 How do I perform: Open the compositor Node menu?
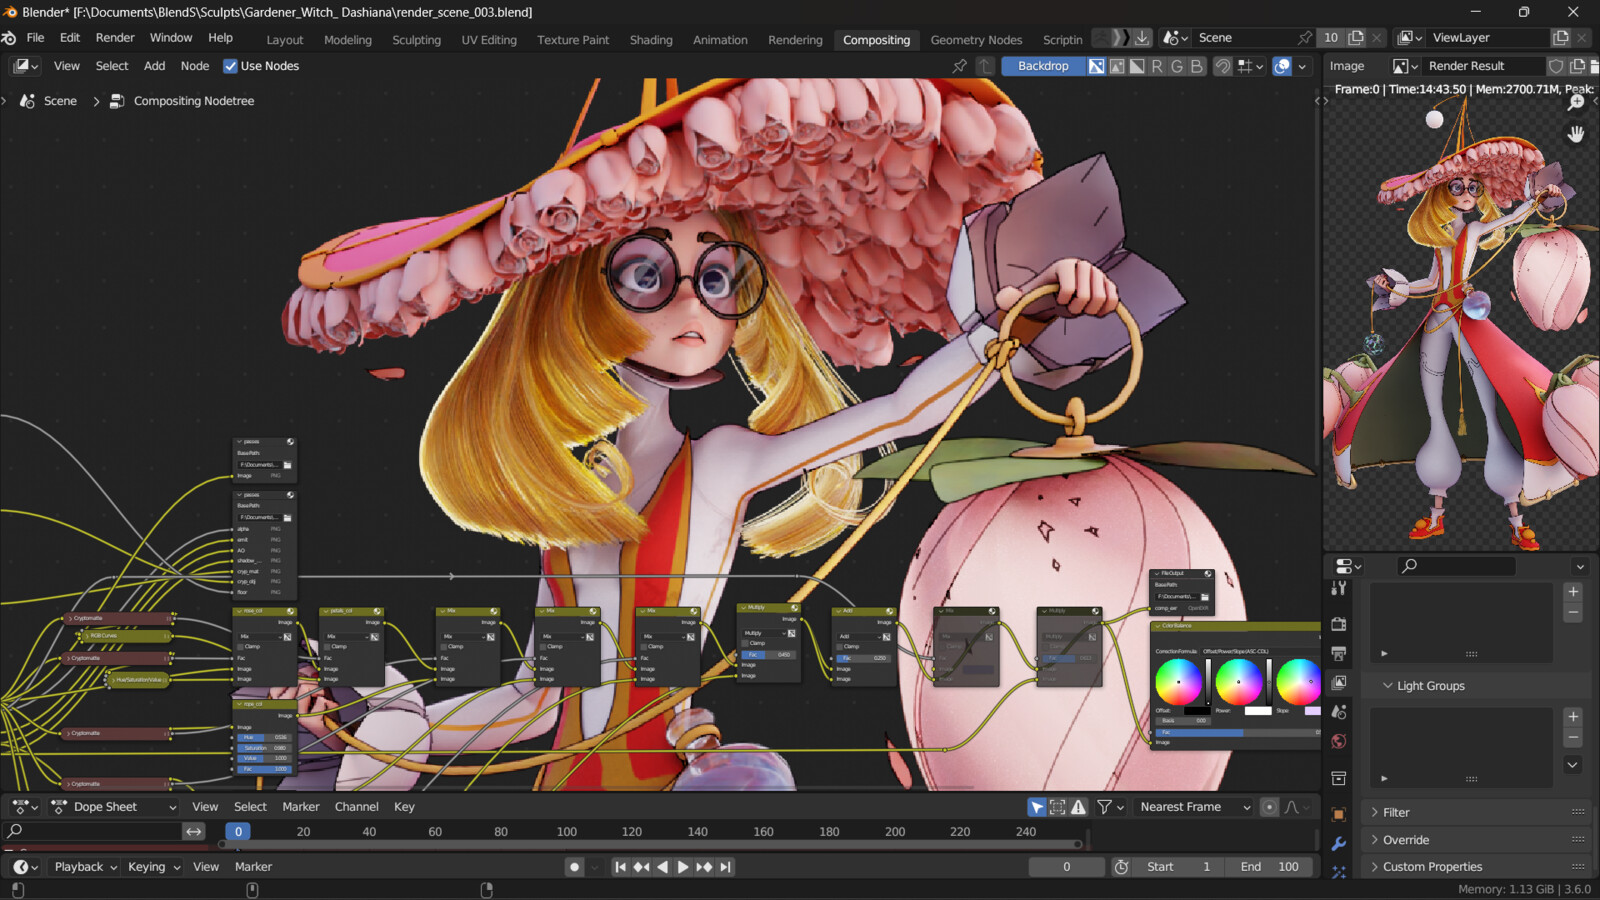pos(195,66)
